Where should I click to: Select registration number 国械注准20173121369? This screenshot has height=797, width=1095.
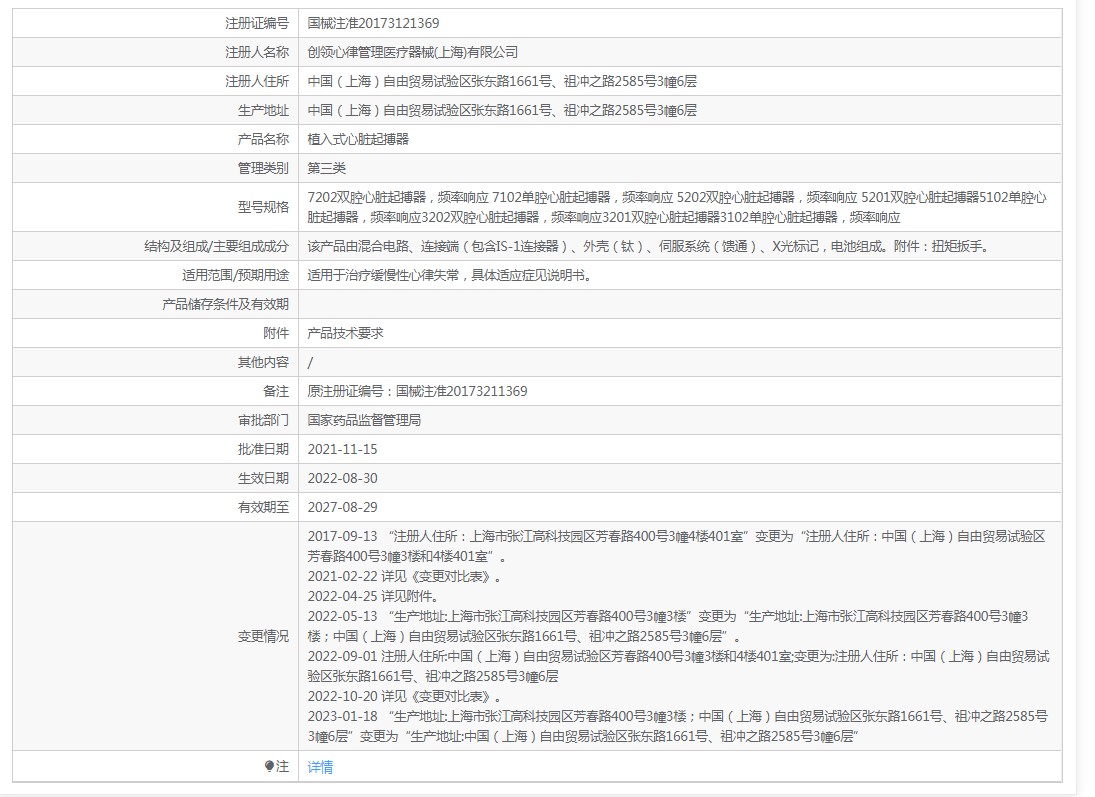point(374,24)
